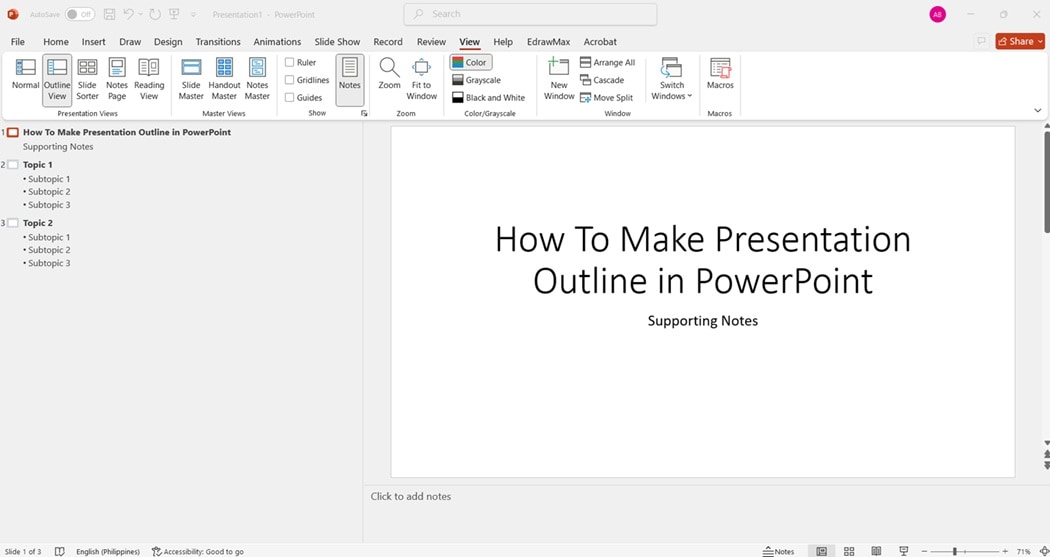Open account profile avatar
The image size is (1050, 557).
point(938,14)
